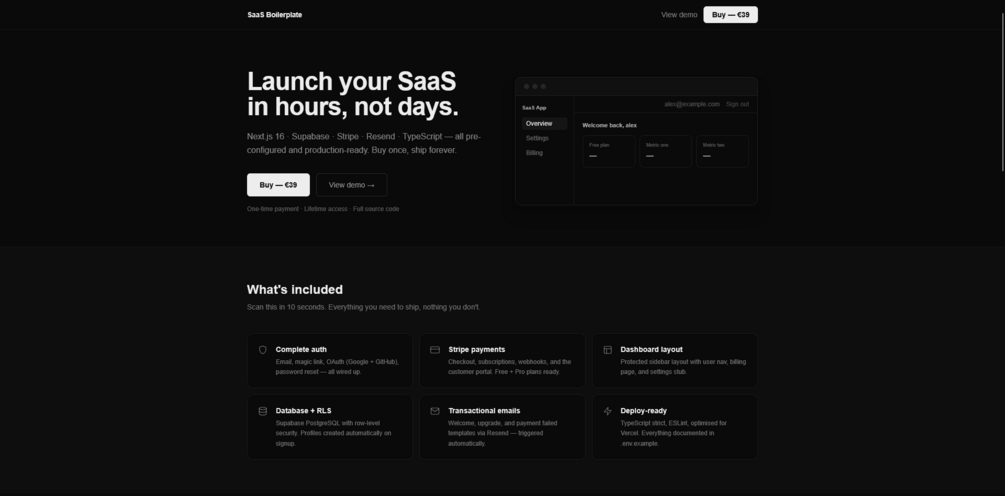Click the credit card icon beside Stripe payments
This screenshot has width=1005, height=496.
coord(435,350)
